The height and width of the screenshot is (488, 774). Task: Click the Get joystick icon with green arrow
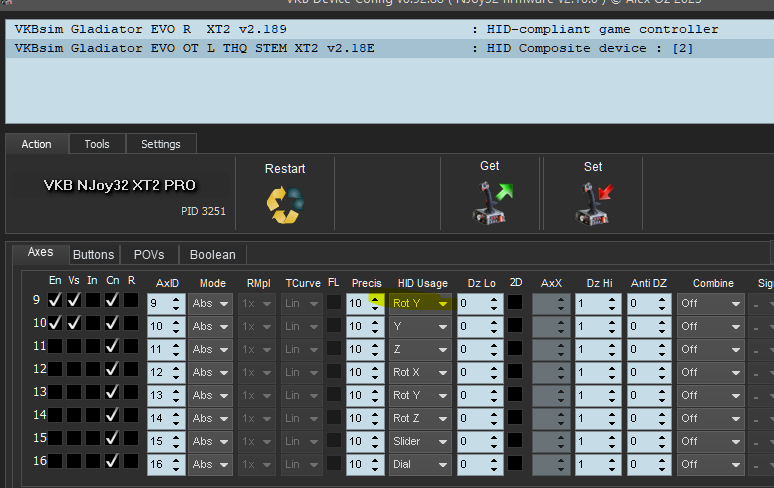tap(492, 203)
